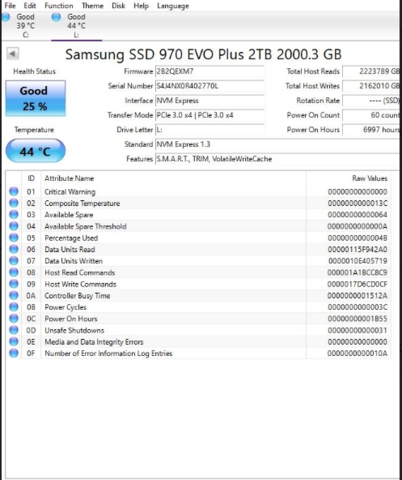Click status icon for Media and Data Integrity Errors
402x480 pixels.
point(14,342)
